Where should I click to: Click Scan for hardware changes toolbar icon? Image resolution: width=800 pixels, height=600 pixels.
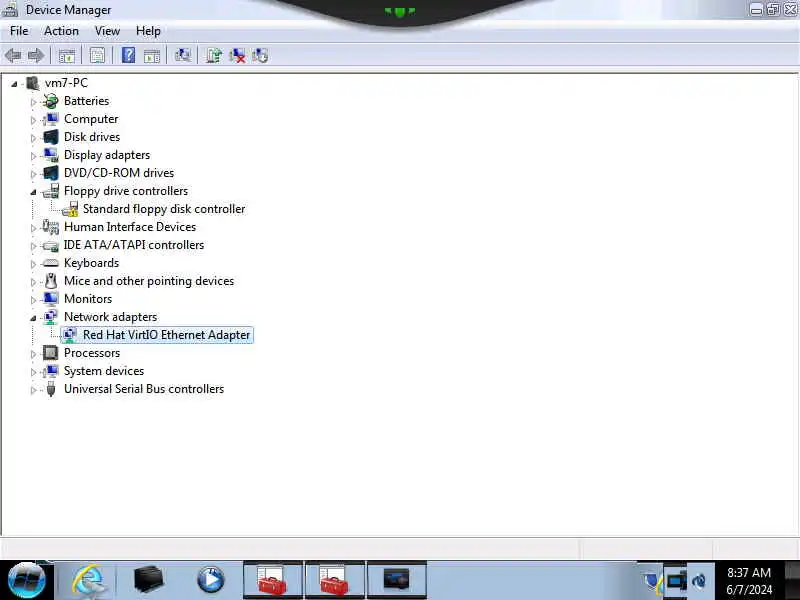coord(183,55)
